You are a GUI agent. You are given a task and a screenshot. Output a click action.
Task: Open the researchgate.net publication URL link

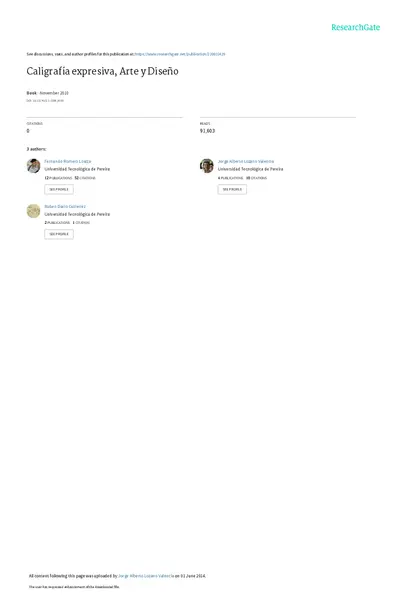point(180,54)
